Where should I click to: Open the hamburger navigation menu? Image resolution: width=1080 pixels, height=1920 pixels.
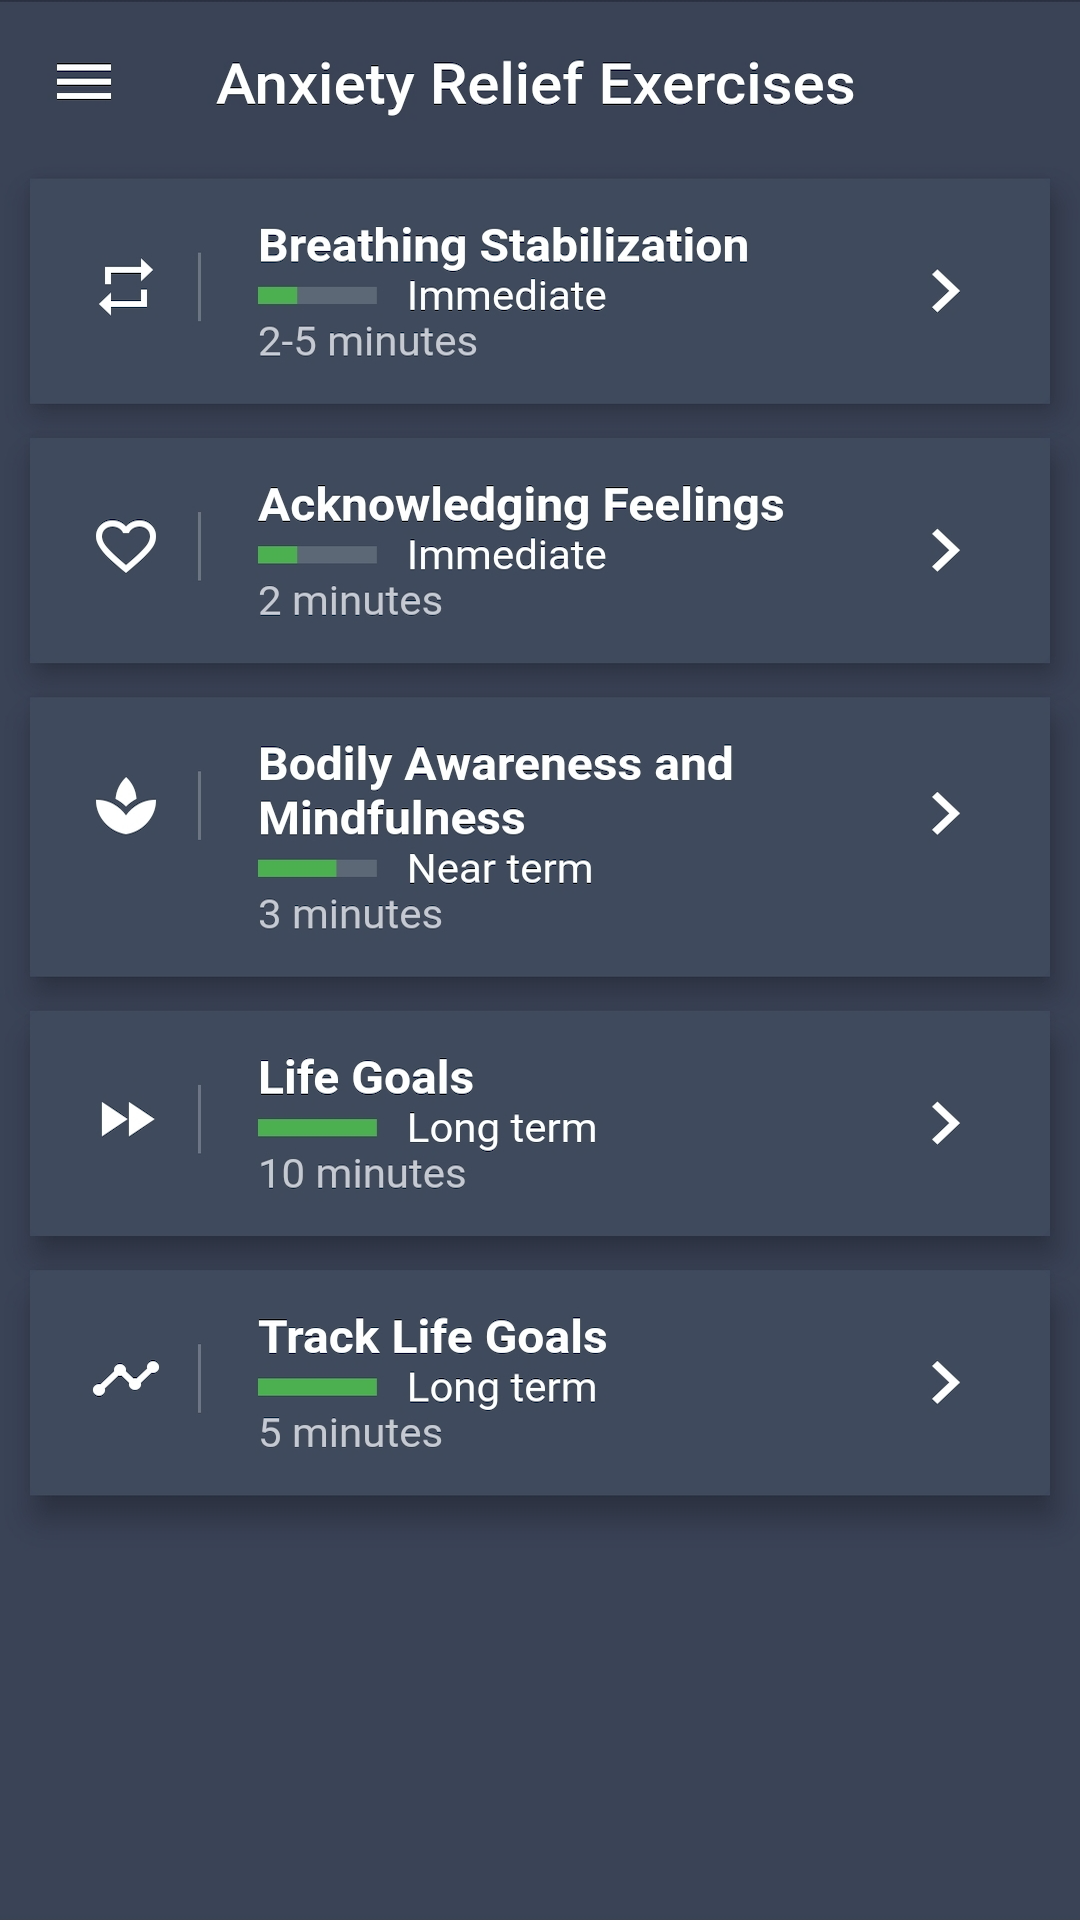(83, 85)
